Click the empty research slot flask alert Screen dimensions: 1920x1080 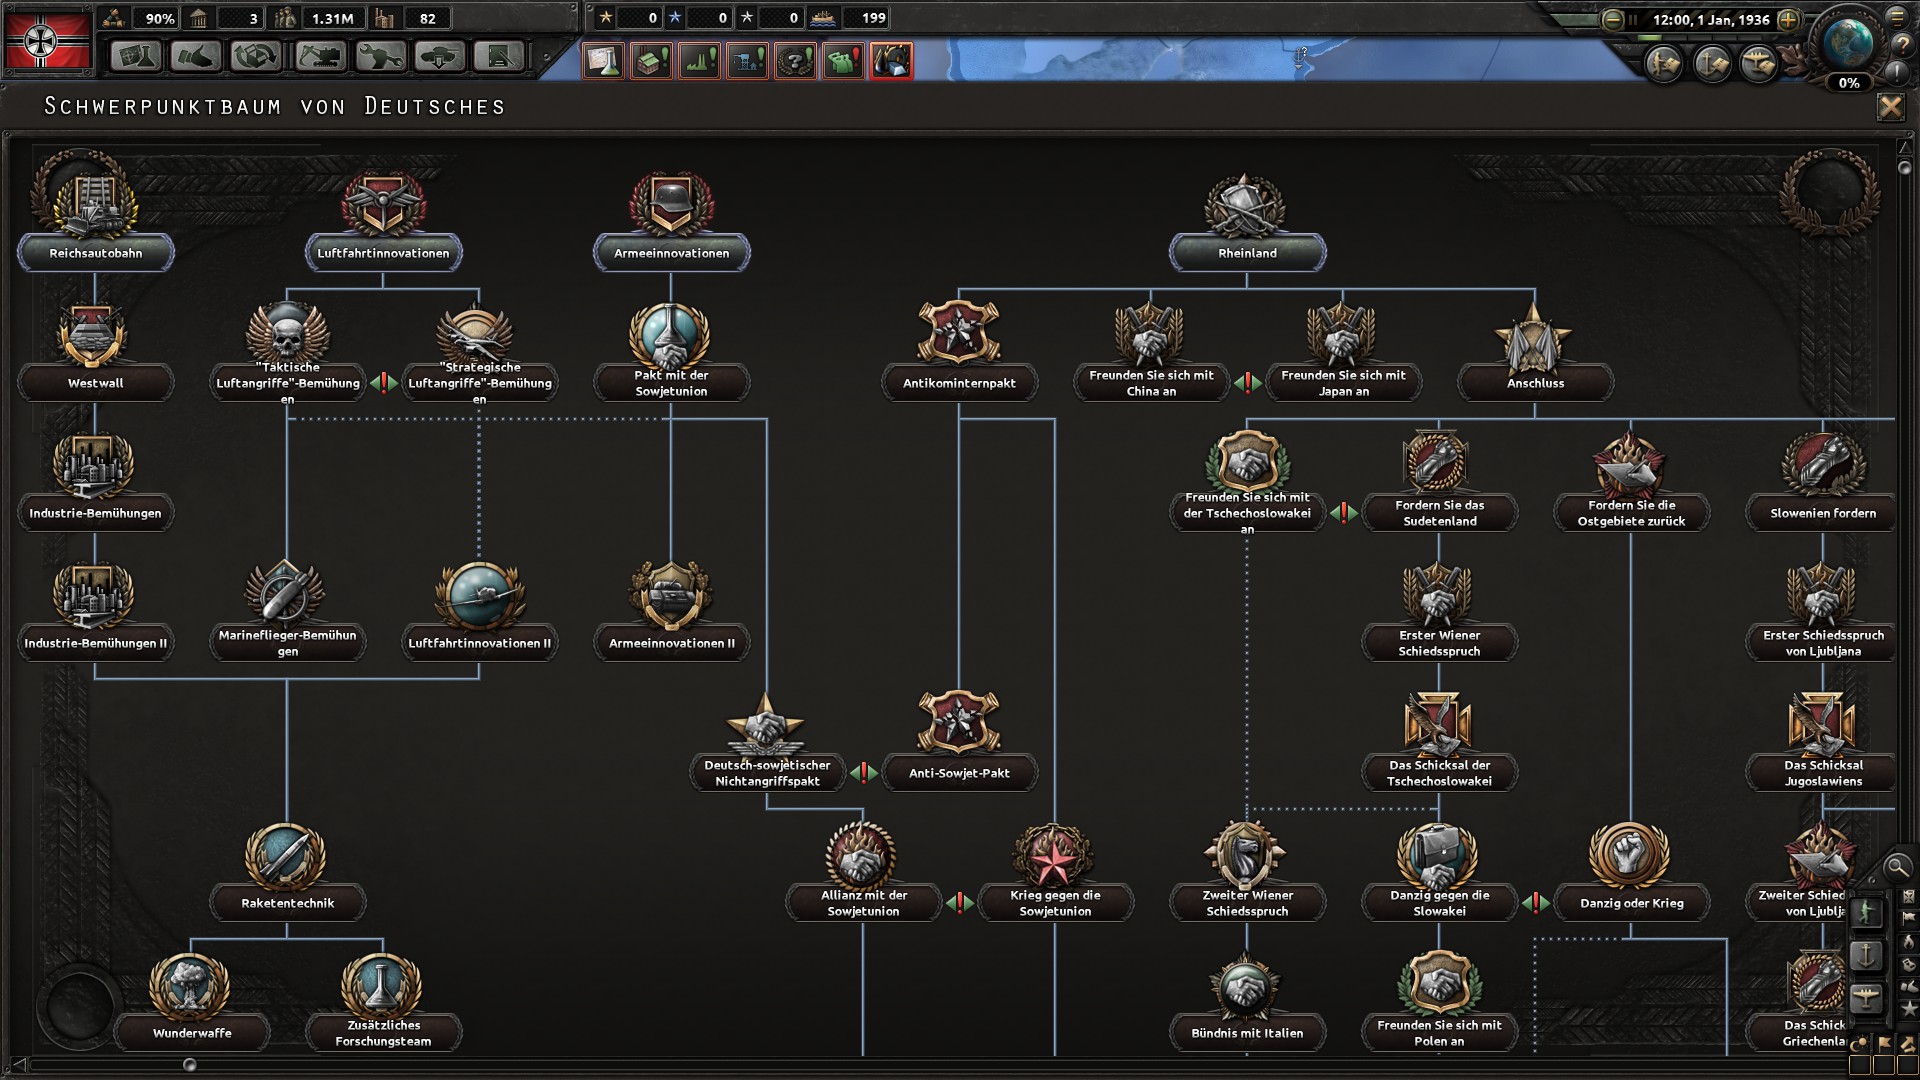[x=603, y=61]
